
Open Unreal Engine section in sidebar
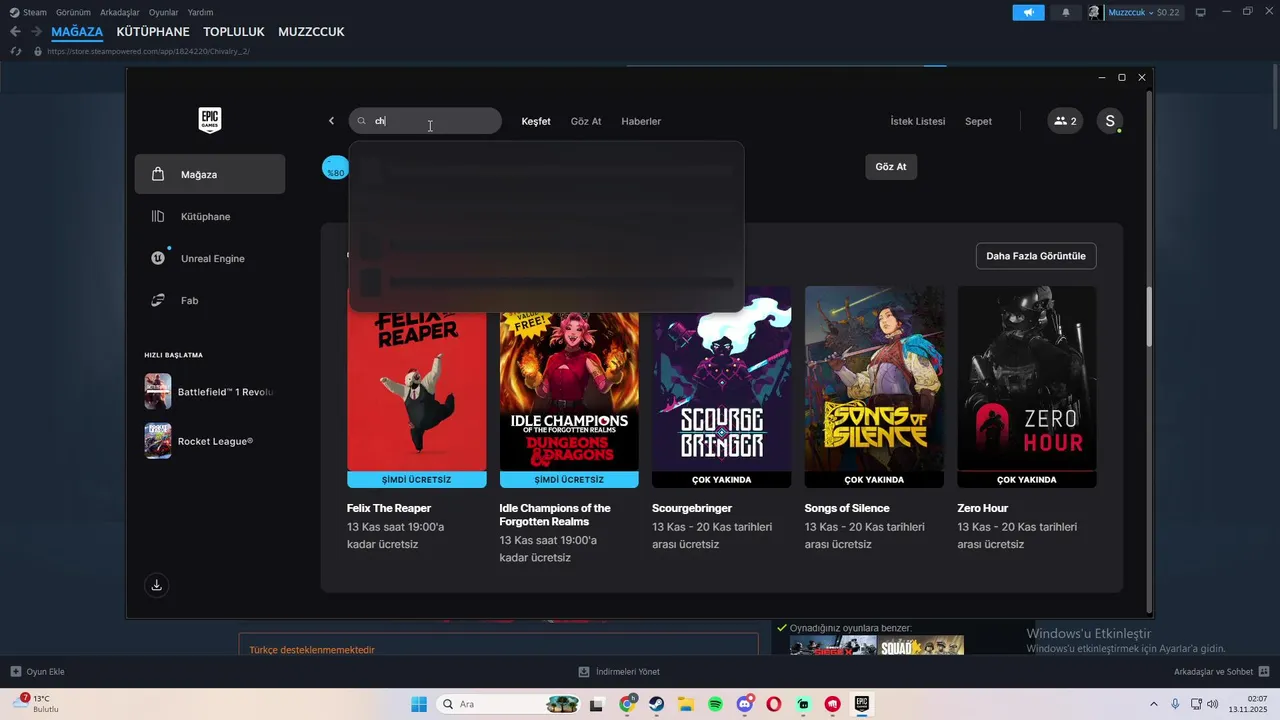(210, 258)
